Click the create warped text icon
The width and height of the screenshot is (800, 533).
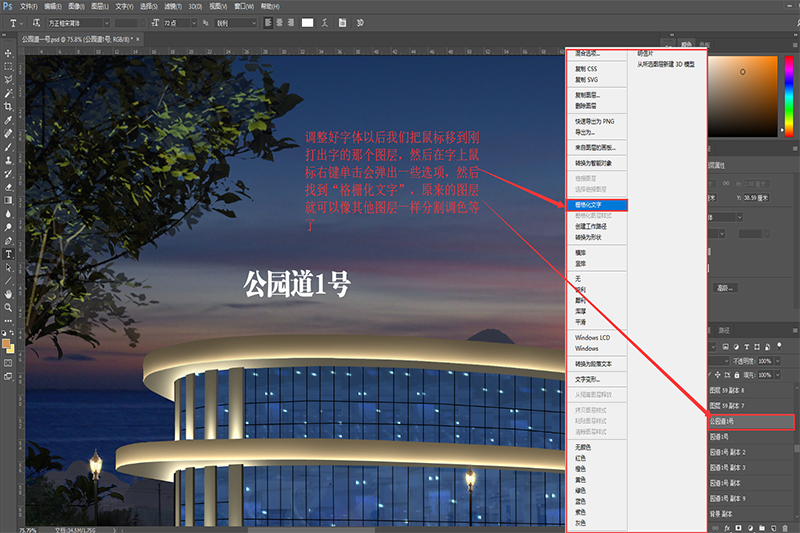tap(326, 22)
